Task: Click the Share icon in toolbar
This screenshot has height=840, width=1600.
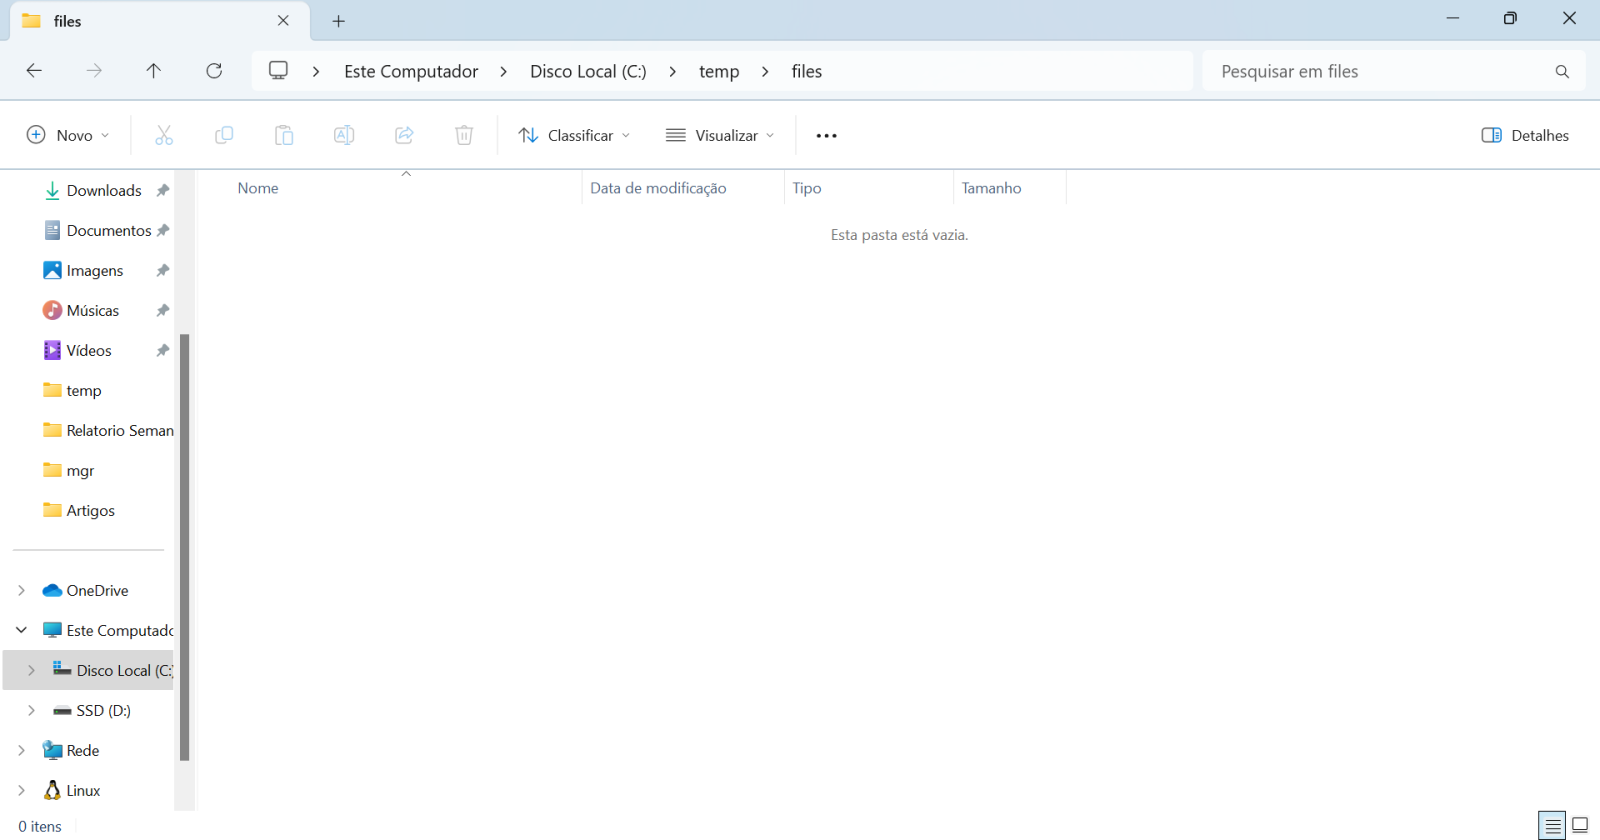Action: point(404,135)
